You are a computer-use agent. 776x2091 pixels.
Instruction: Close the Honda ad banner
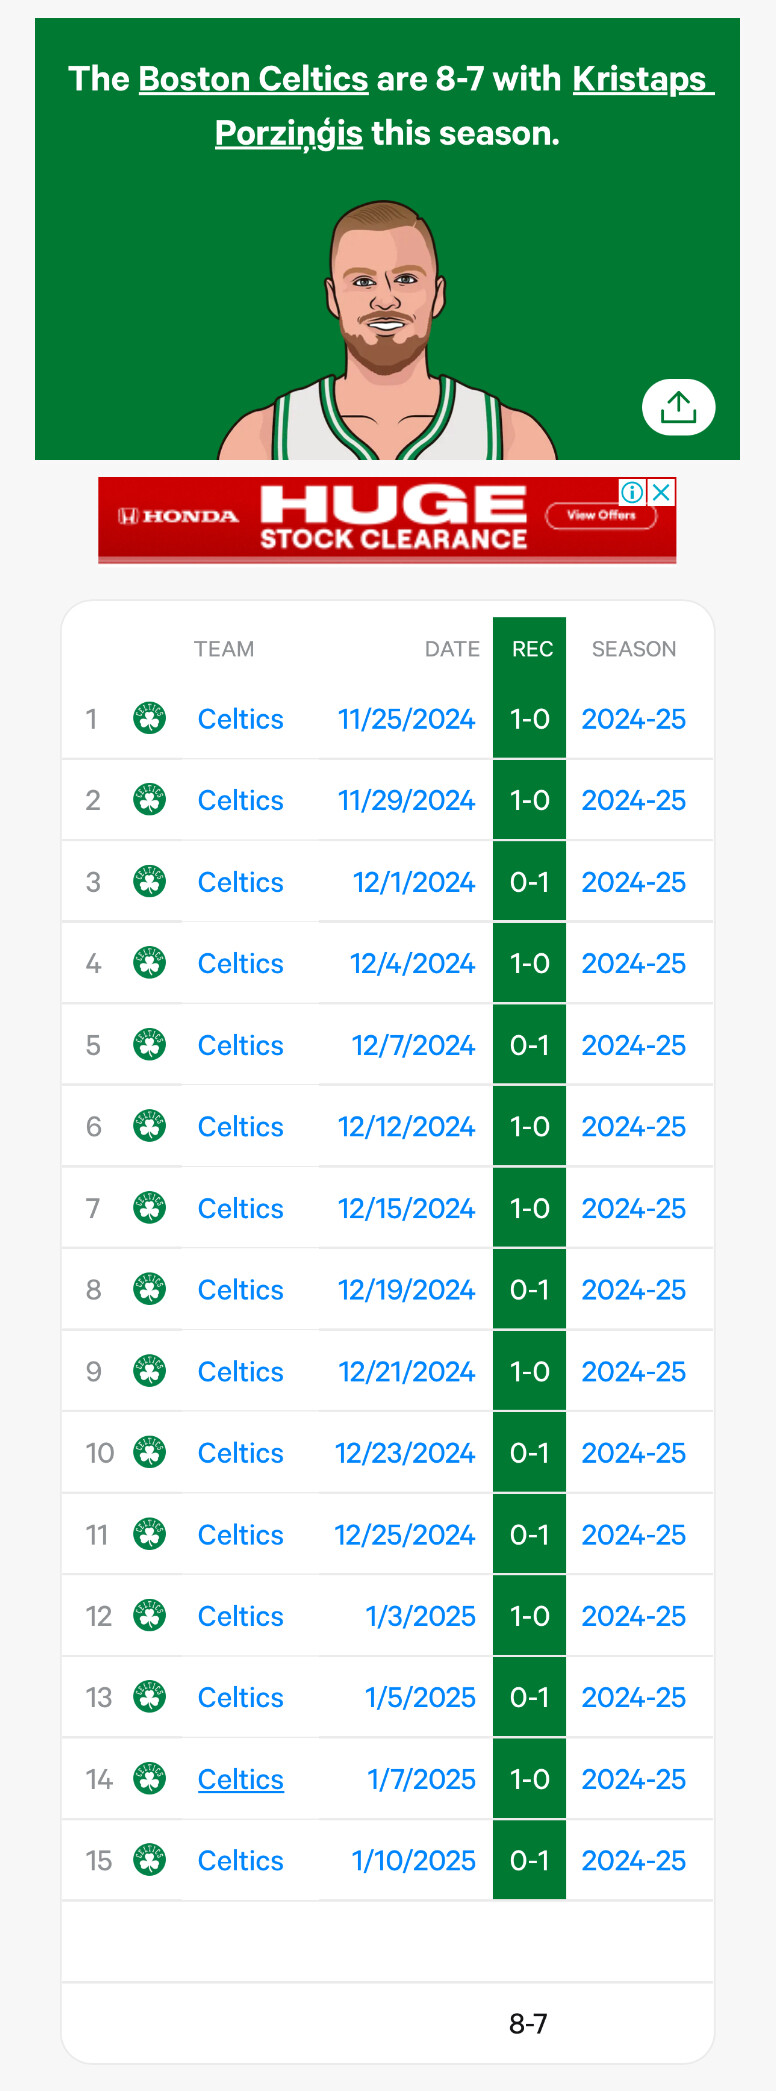click(x=662, y=492)
